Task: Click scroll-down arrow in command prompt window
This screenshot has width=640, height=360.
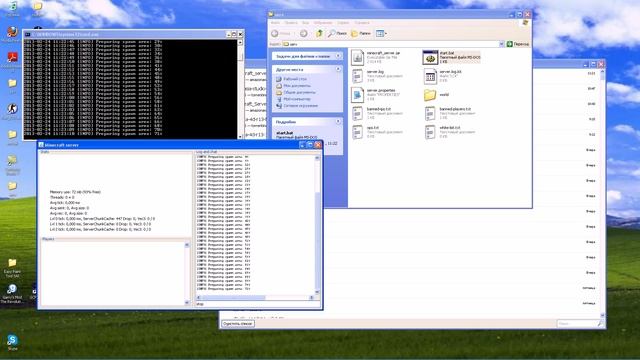Action: tap(240, 136)
